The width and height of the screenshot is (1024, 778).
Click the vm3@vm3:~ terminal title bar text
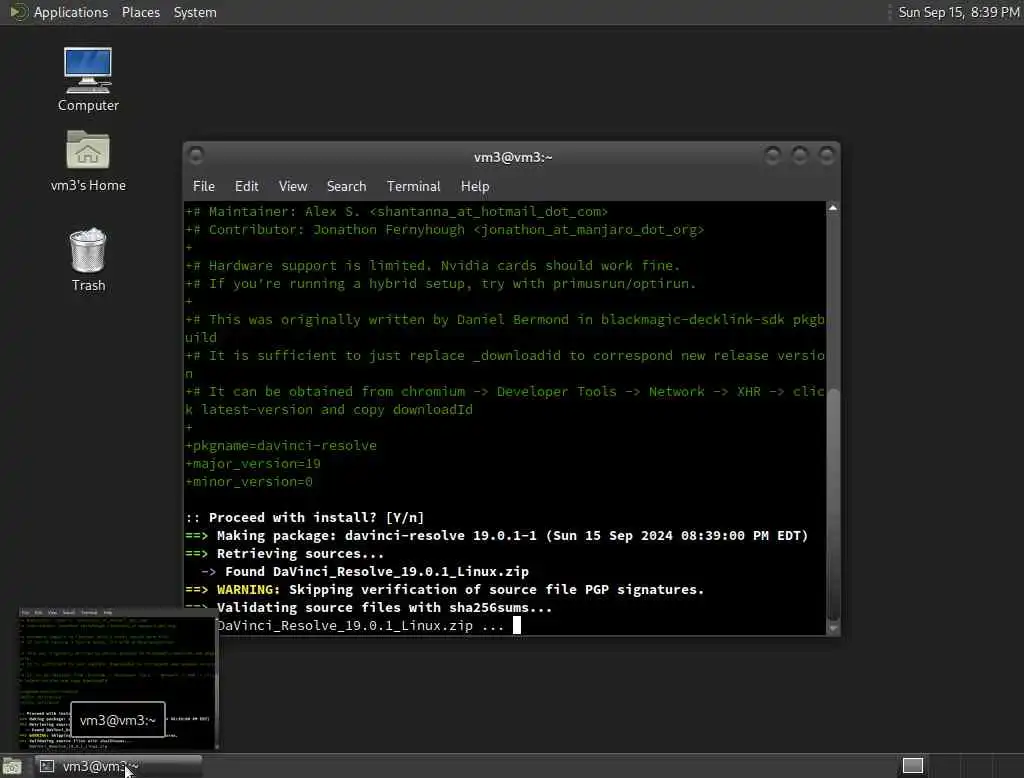tap(513, 157)
